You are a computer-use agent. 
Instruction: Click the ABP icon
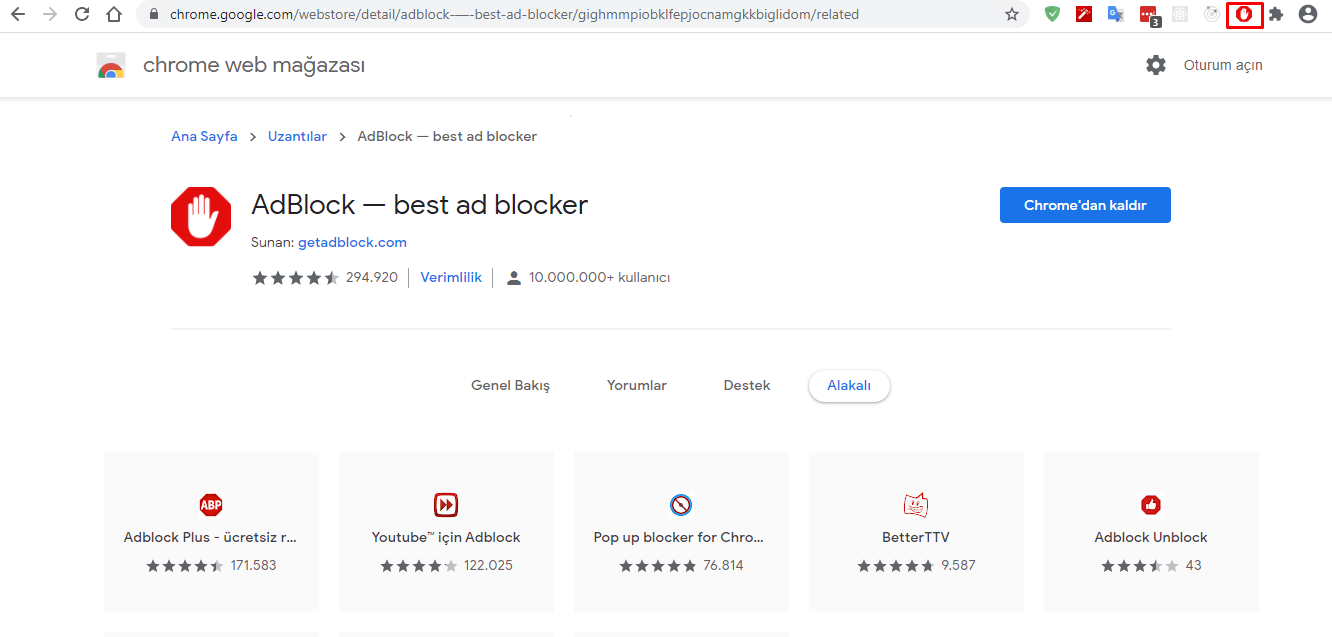[x=211, y=504]
